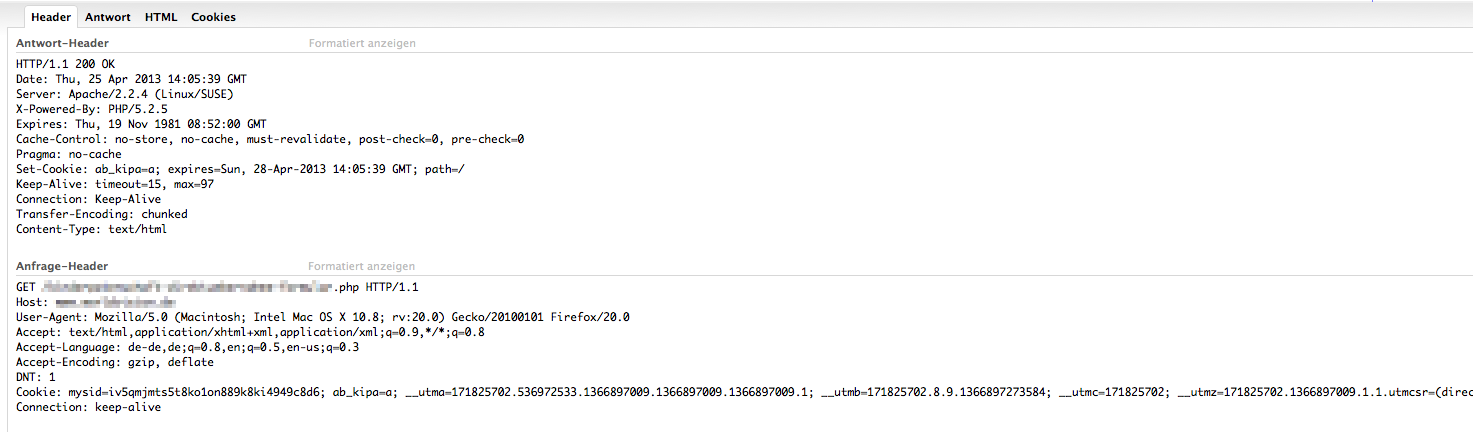Viewport: 1473px width, 432px height.
Task: Click the Content-Type: text/html line
Action: (91, 229)
